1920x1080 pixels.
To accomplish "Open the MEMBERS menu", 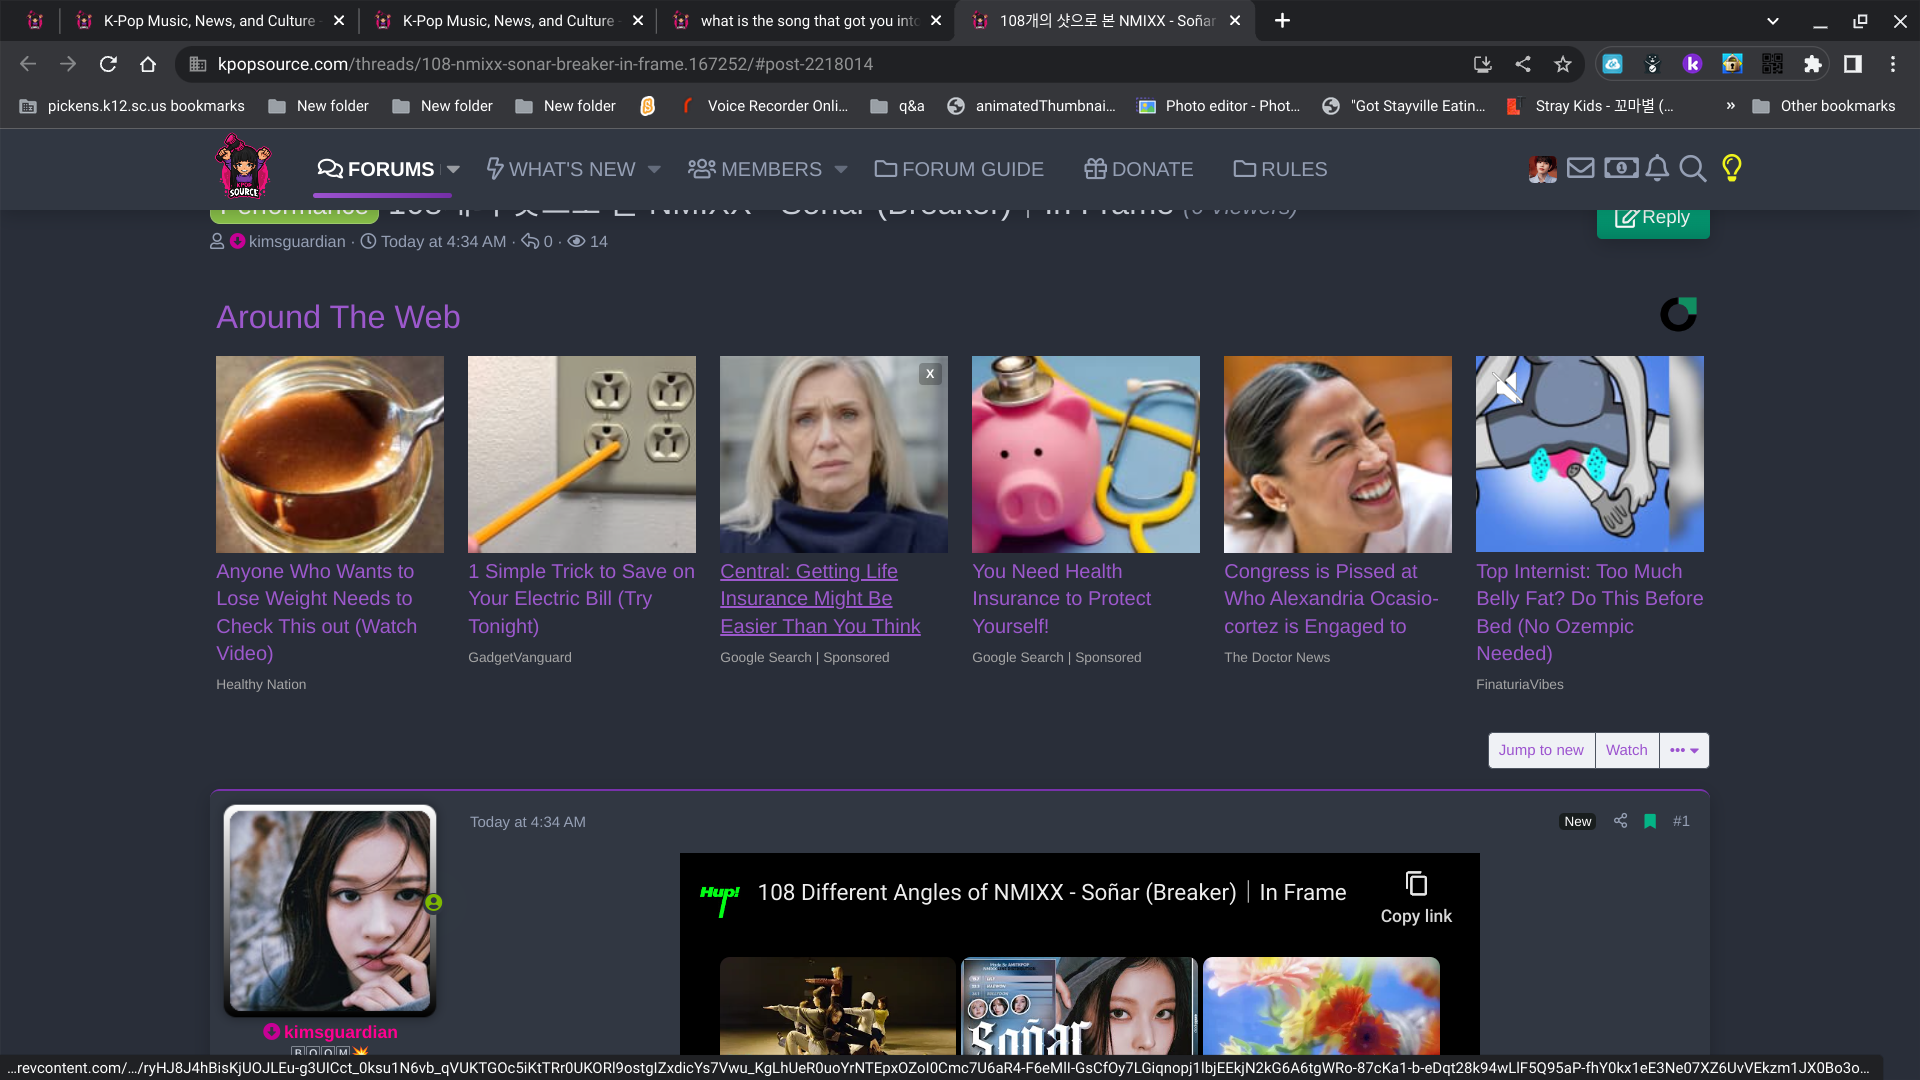I will pyautogui.click(x=755, y=169).
